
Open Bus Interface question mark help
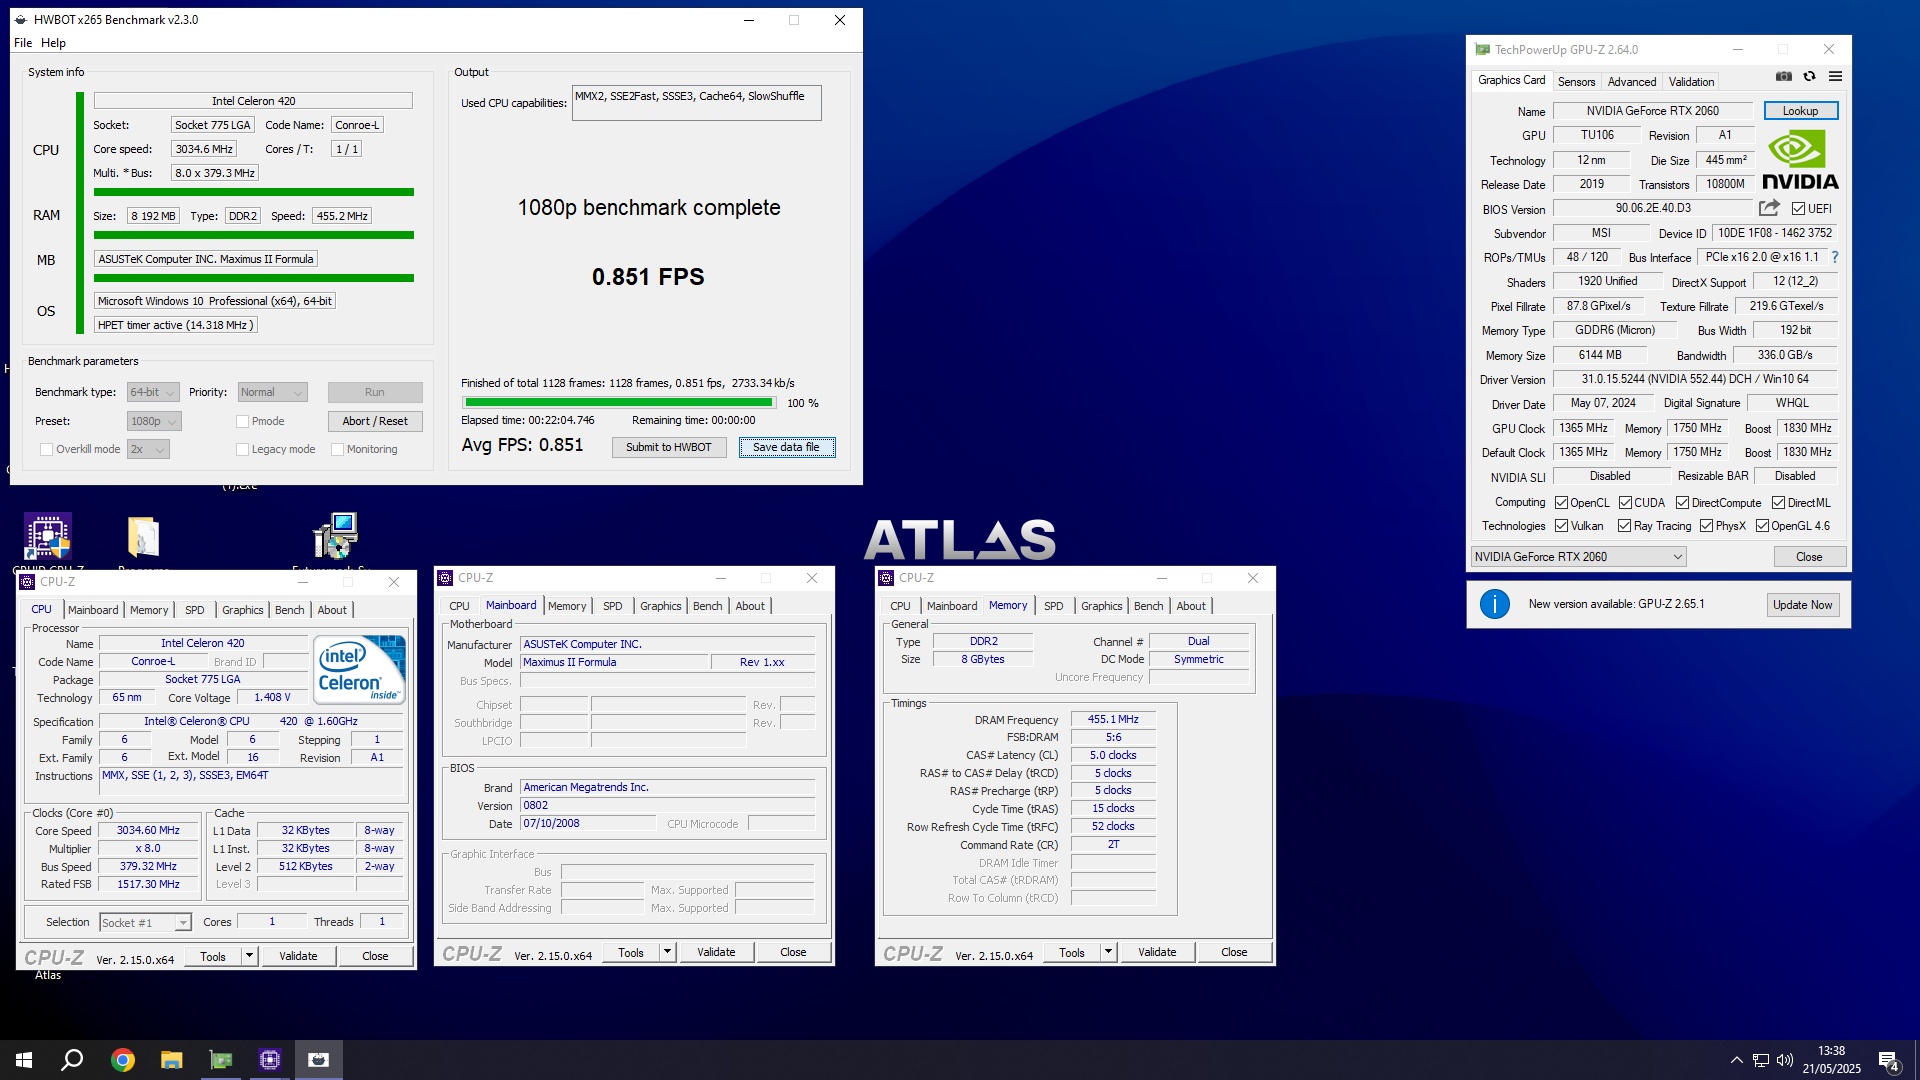pyautogui.click(x=1835, y=257)
